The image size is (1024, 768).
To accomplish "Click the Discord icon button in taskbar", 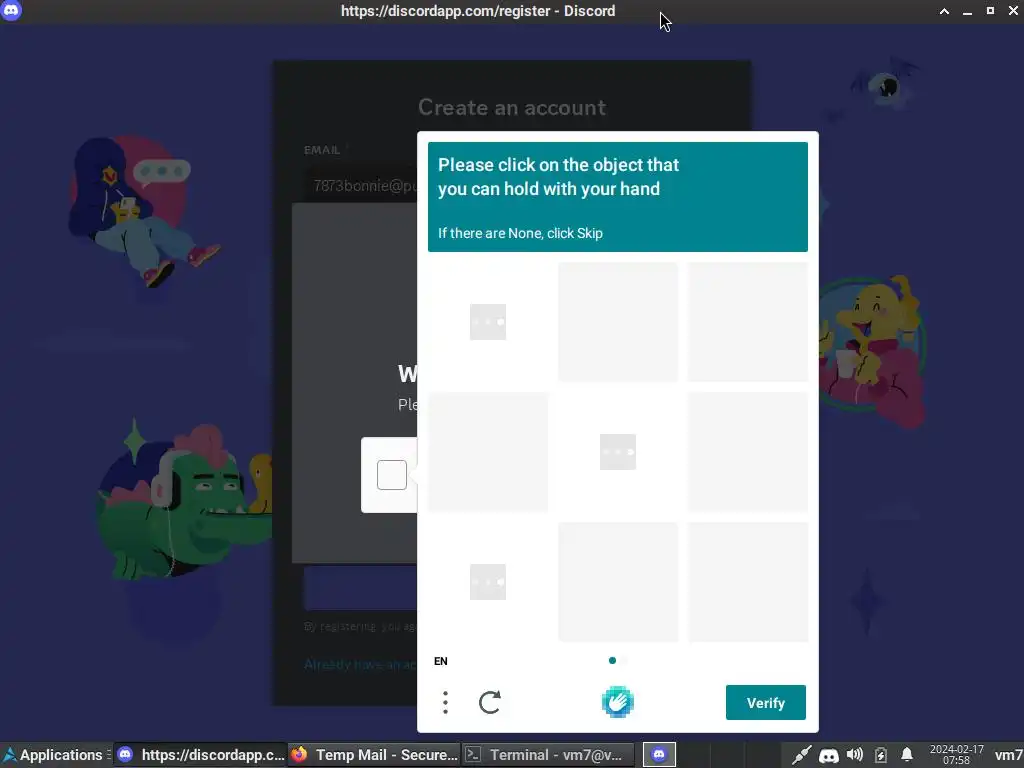I will pyautogui.click(x=659, y=755).
